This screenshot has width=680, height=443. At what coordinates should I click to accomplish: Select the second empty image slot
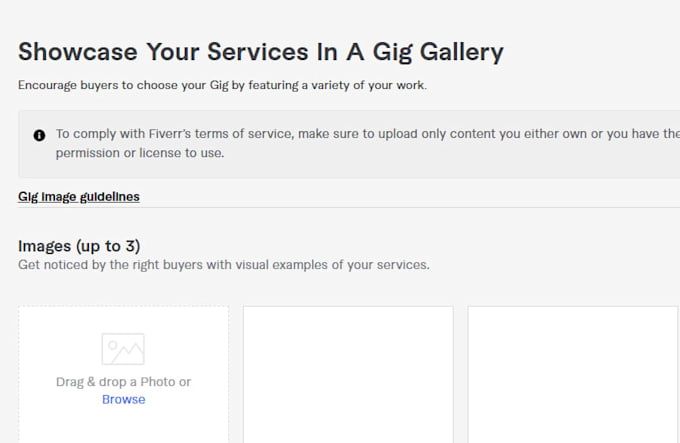[x=348, y=374]
